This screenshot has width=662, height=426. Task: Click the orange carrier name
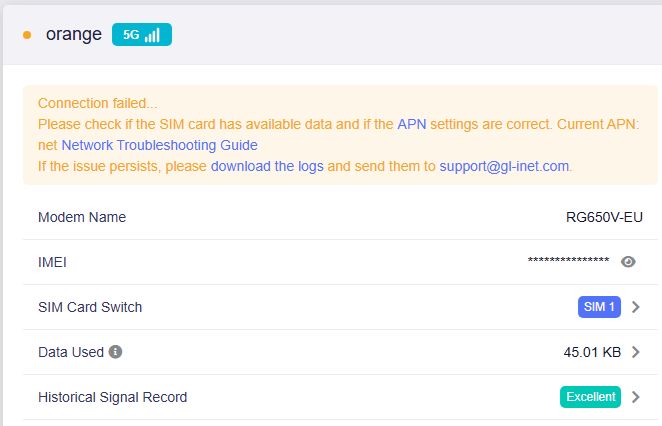coord(74,35)
